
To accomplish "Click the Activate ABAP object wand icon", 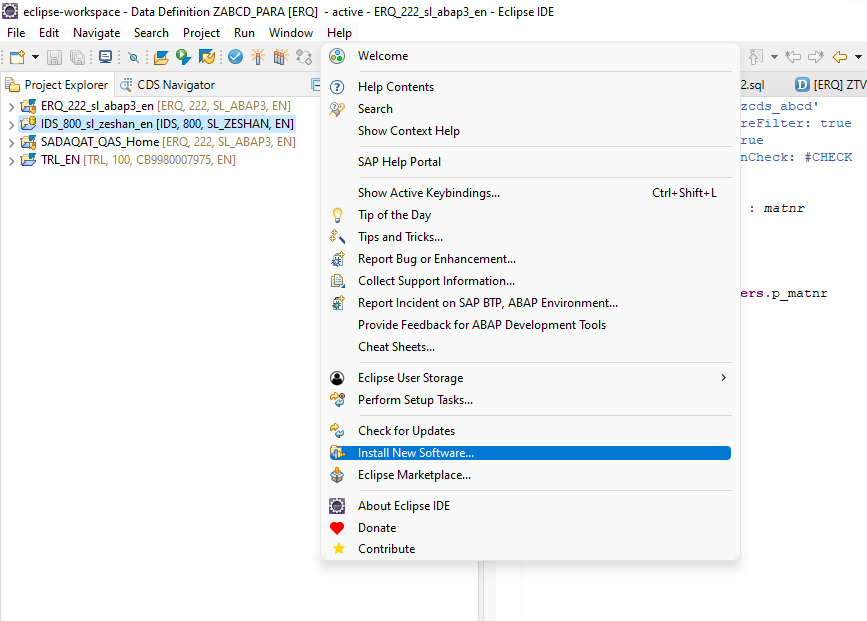I will [x=258, y=57].
